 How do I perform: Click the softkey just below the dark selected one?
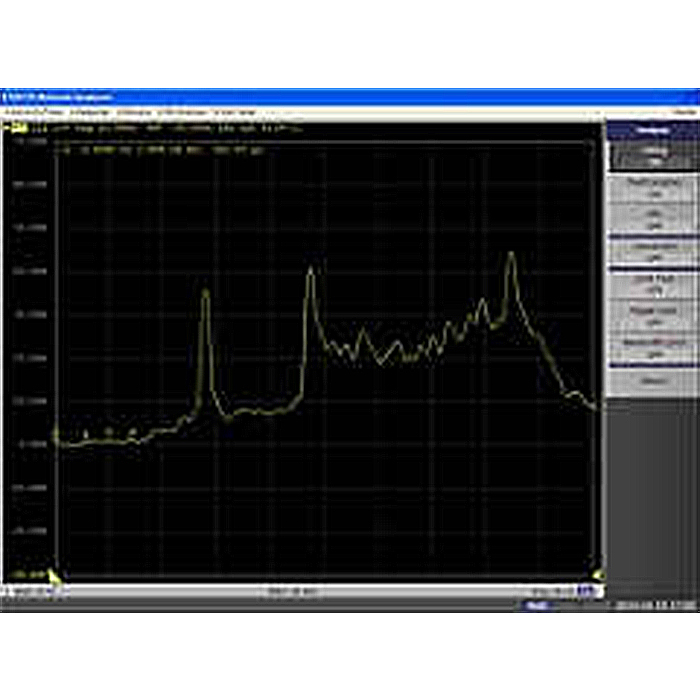(653, 188)
